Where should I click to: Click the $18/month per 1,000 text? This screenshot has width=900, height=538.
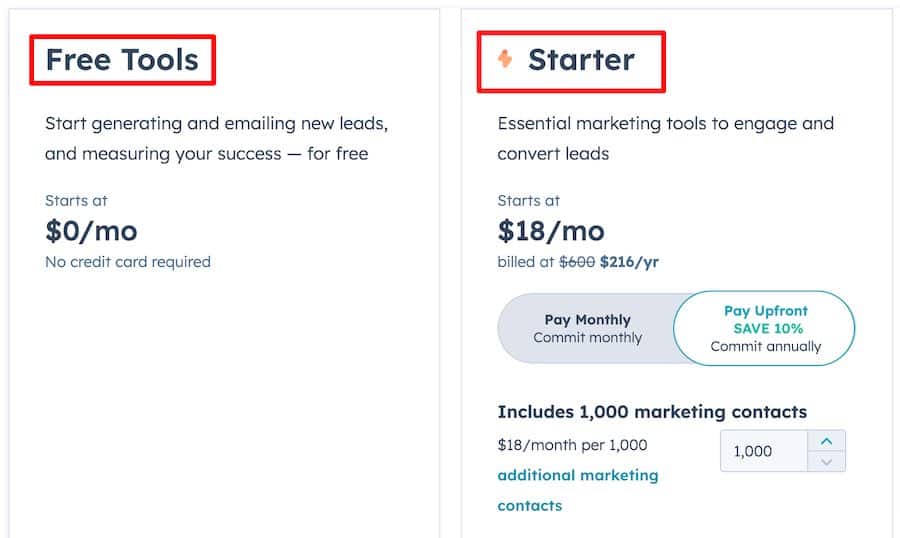pyautogui.click(x=572, y=445)
